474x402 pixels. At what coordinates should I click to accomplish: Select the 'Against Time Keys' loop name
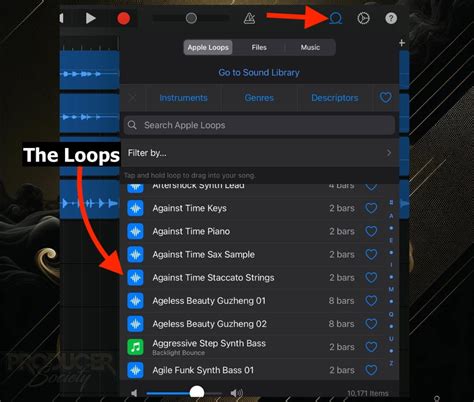(x=189, y=208)
